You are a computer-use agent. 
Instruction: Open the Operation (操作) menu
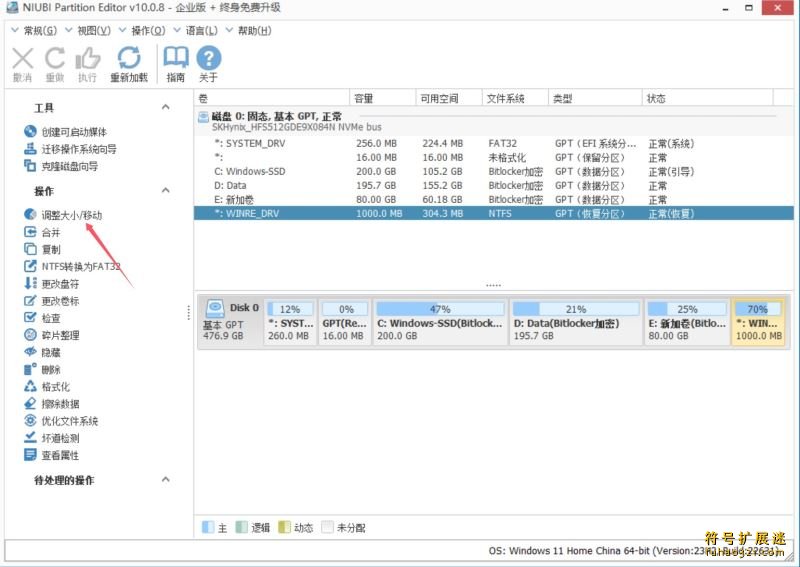(142, 31)
